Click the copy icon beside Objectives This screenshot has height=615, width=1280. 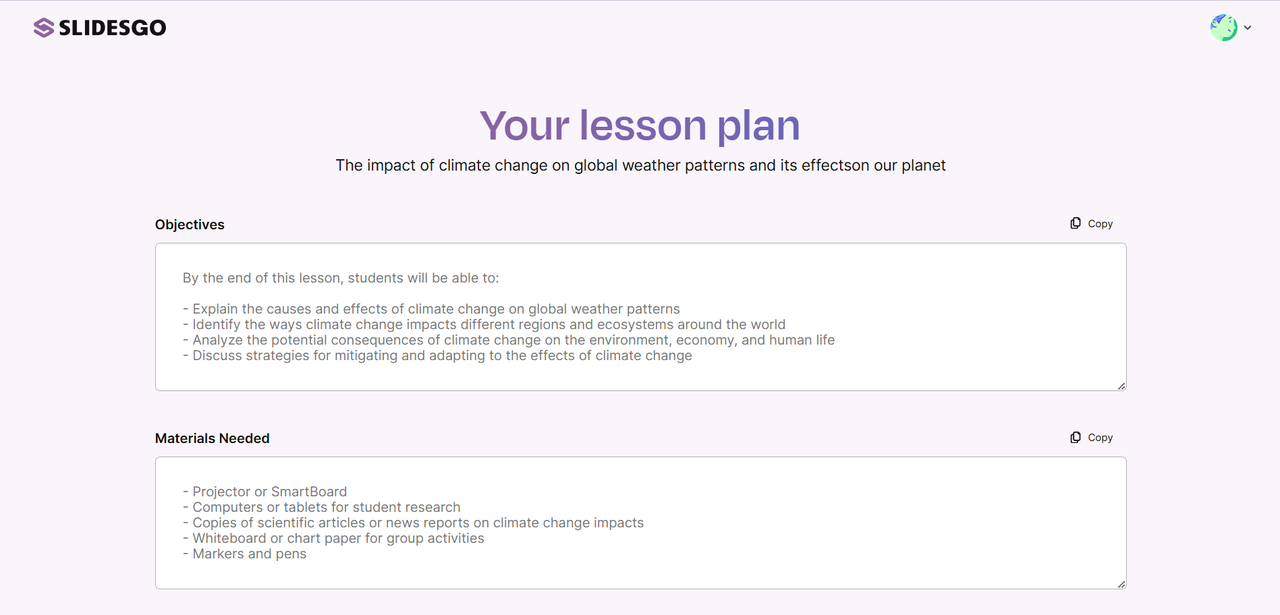click(x=1076, y=224)
